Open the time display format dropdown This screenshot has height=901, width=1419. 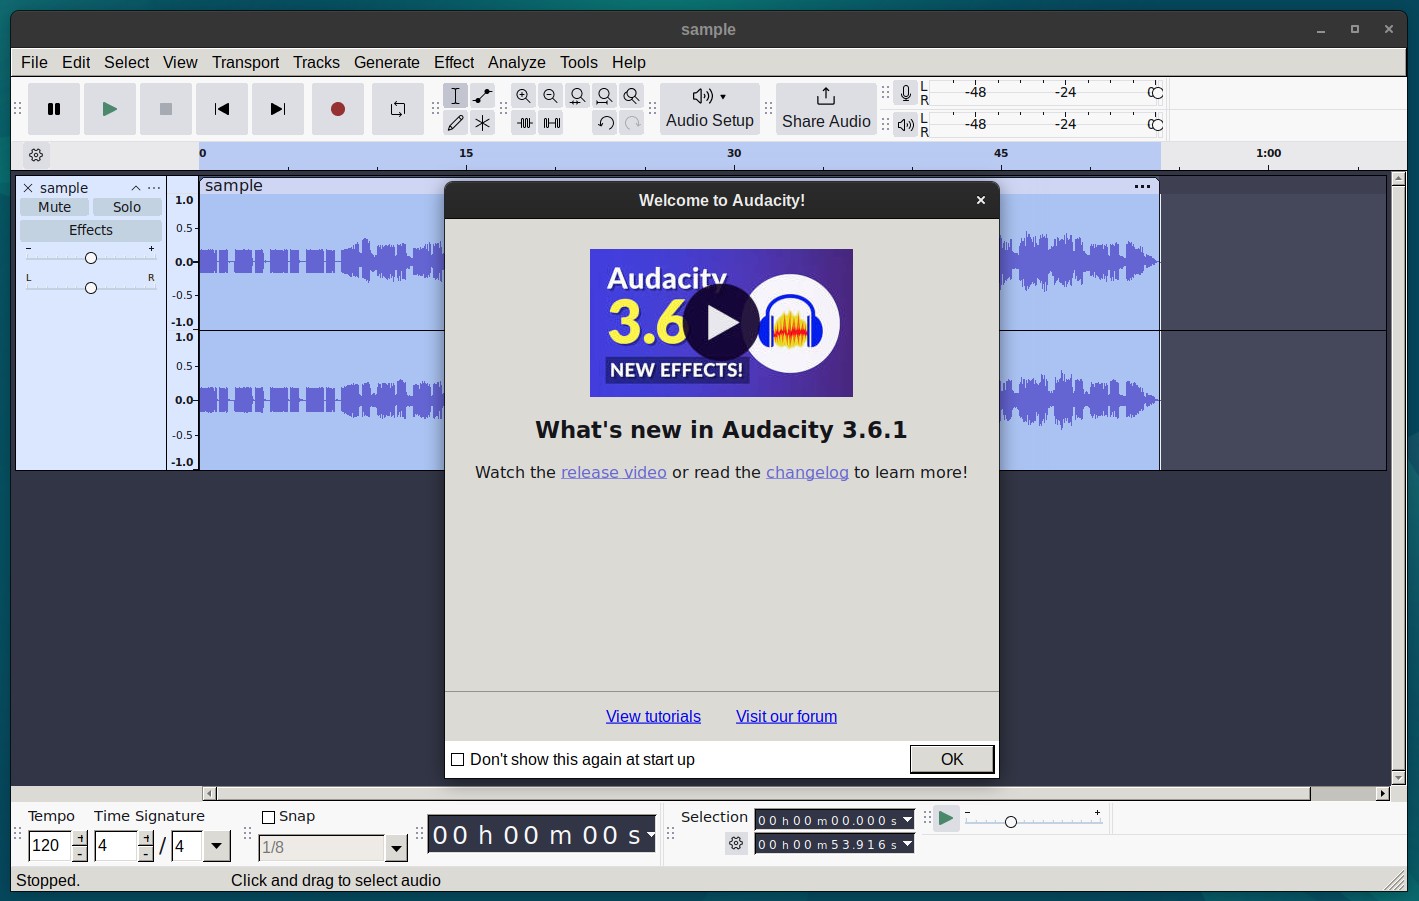651,834
